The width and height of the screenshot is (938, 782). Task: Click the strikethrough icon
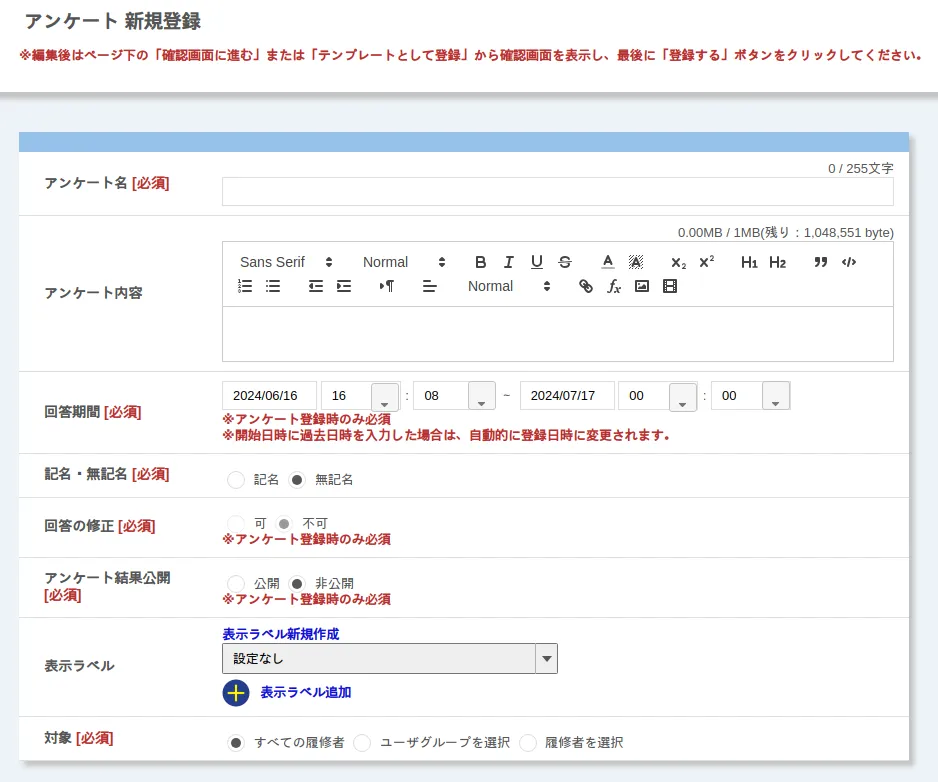coord(565,262)
